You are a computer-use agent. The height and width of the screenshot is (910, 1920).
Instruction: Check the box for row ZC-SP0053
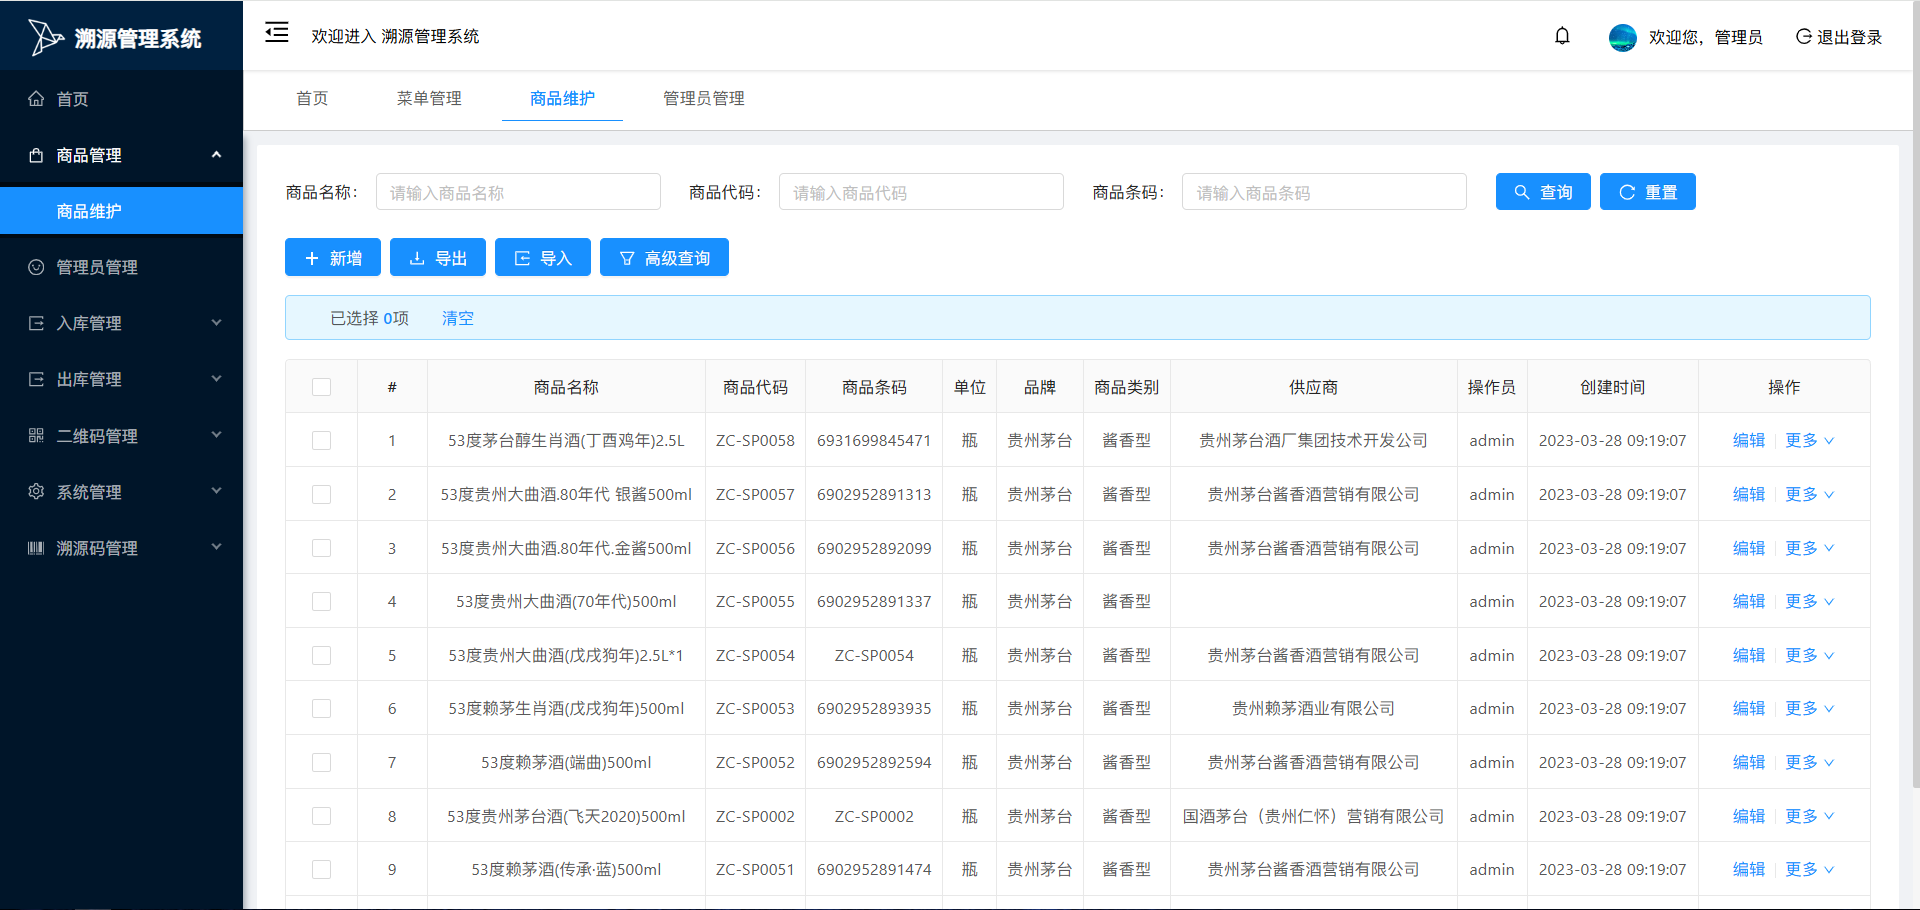point(321,708)
